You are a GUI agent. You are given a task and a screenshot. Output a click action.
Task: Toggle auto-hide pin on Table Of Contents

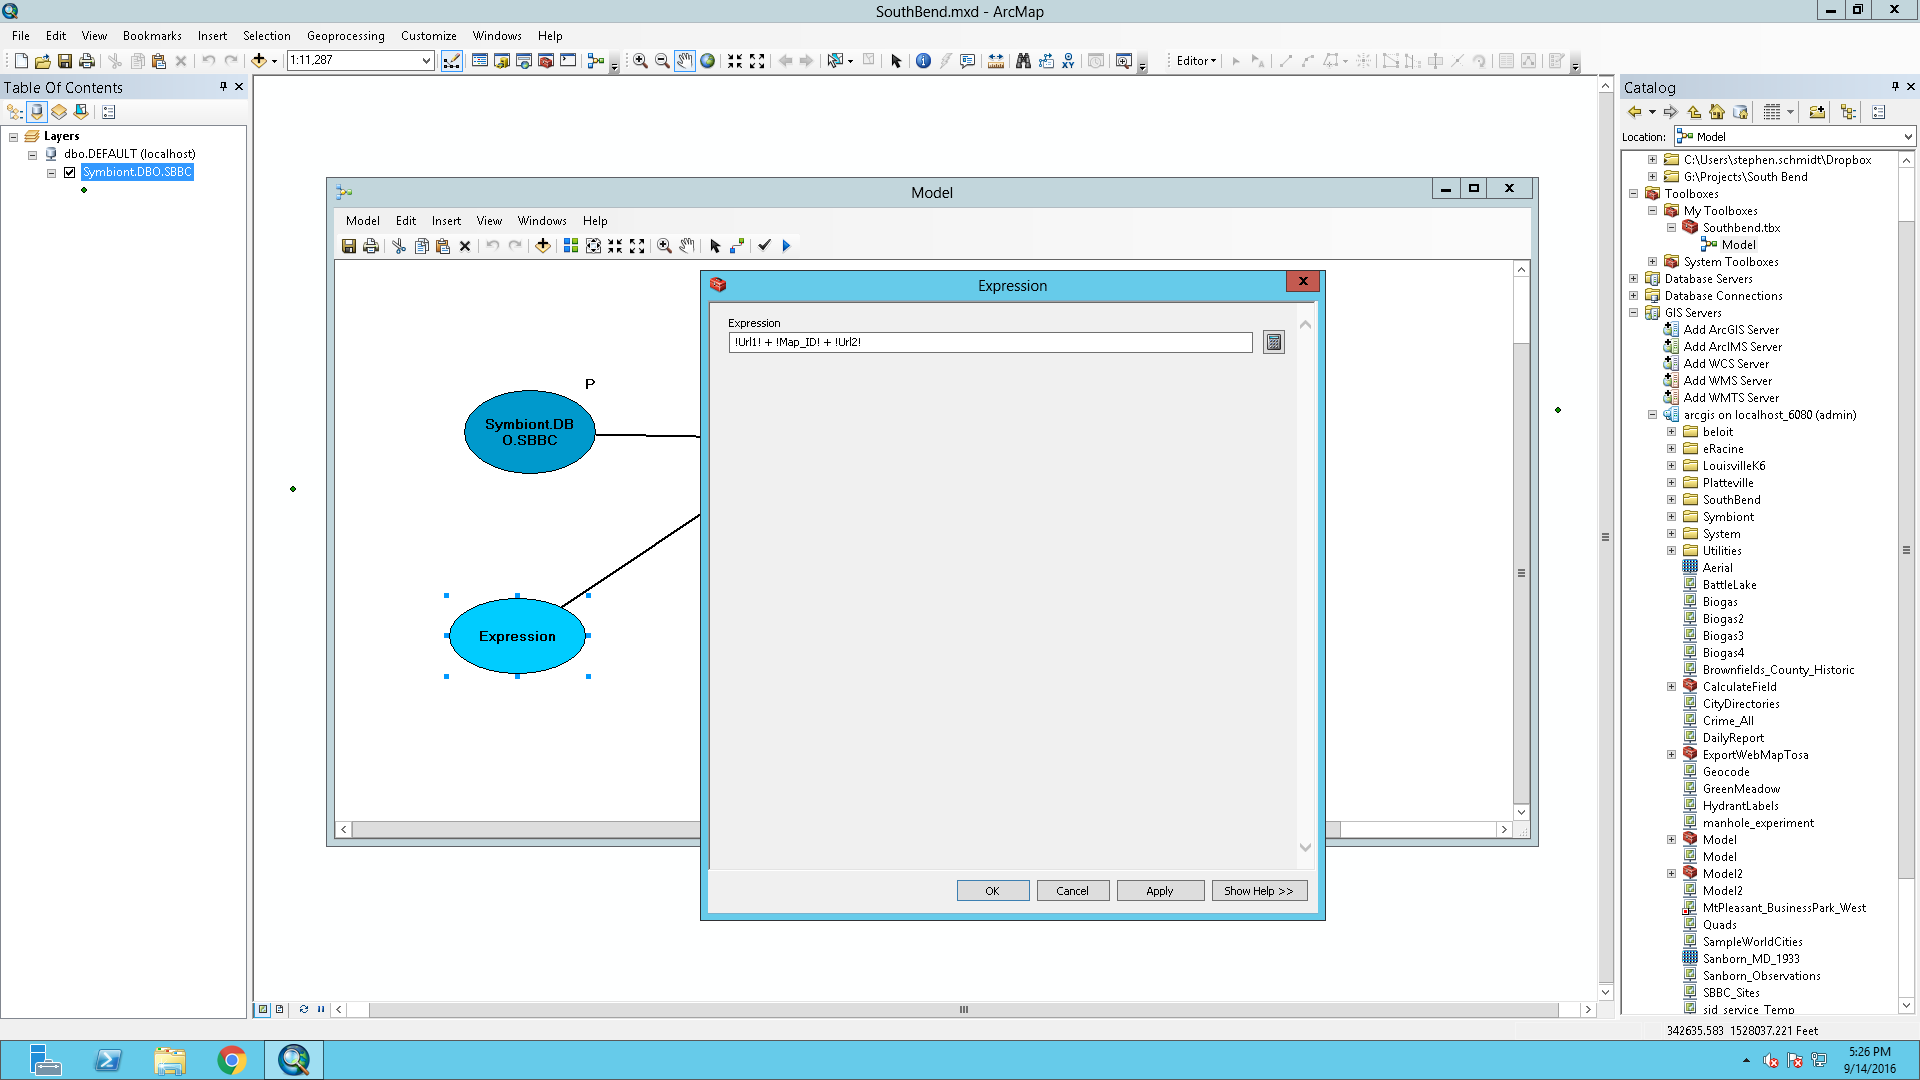click(x=223, y=87)
